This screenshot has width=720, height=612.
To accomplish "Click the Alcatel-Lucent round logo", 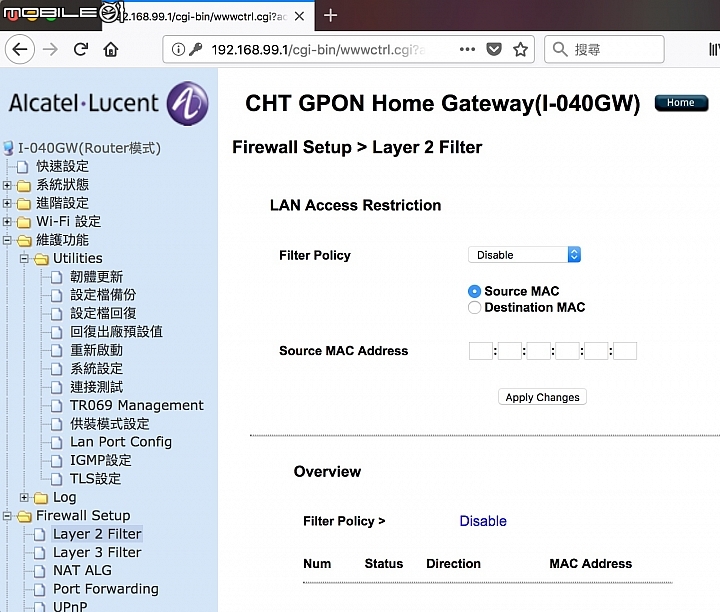I will tap(187, 103).
